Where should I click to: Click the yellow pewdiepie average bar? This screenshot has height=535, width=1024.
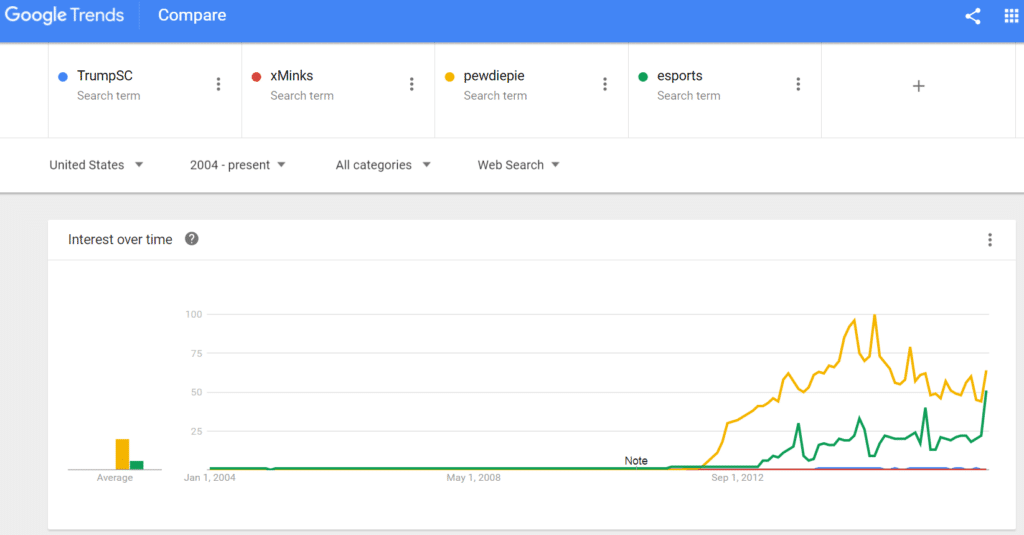point(122,454)
